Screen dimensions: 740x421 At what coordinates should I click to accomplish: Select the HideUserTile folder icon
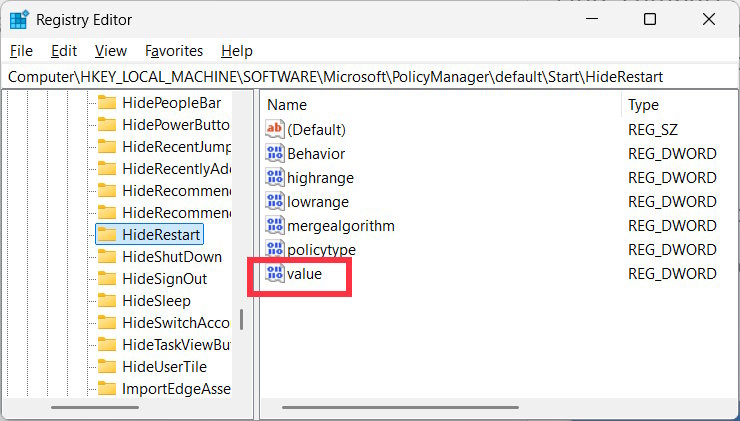[x=107, y=367]
